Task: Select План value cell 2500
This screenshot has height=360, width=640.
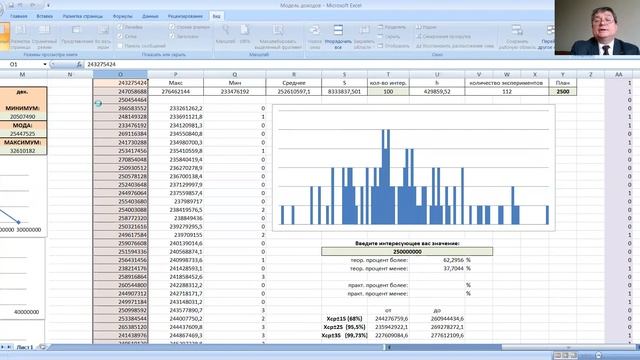Action: coord(562,91)
